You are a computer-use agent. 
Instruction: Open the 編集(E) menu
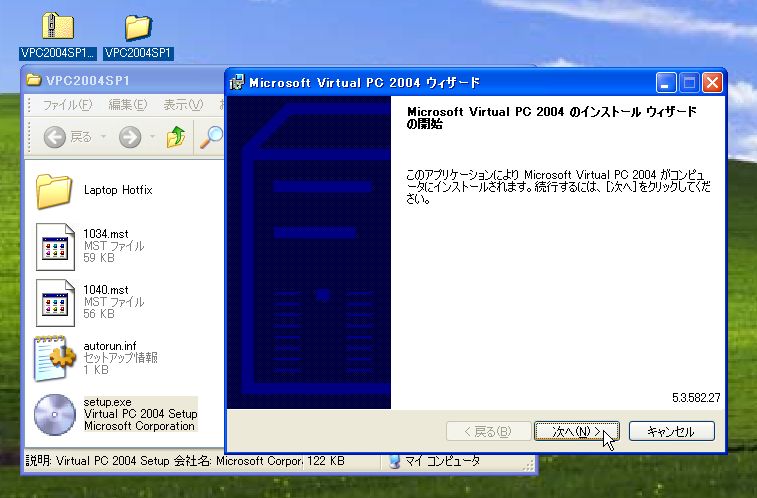(x=127, y=105)
